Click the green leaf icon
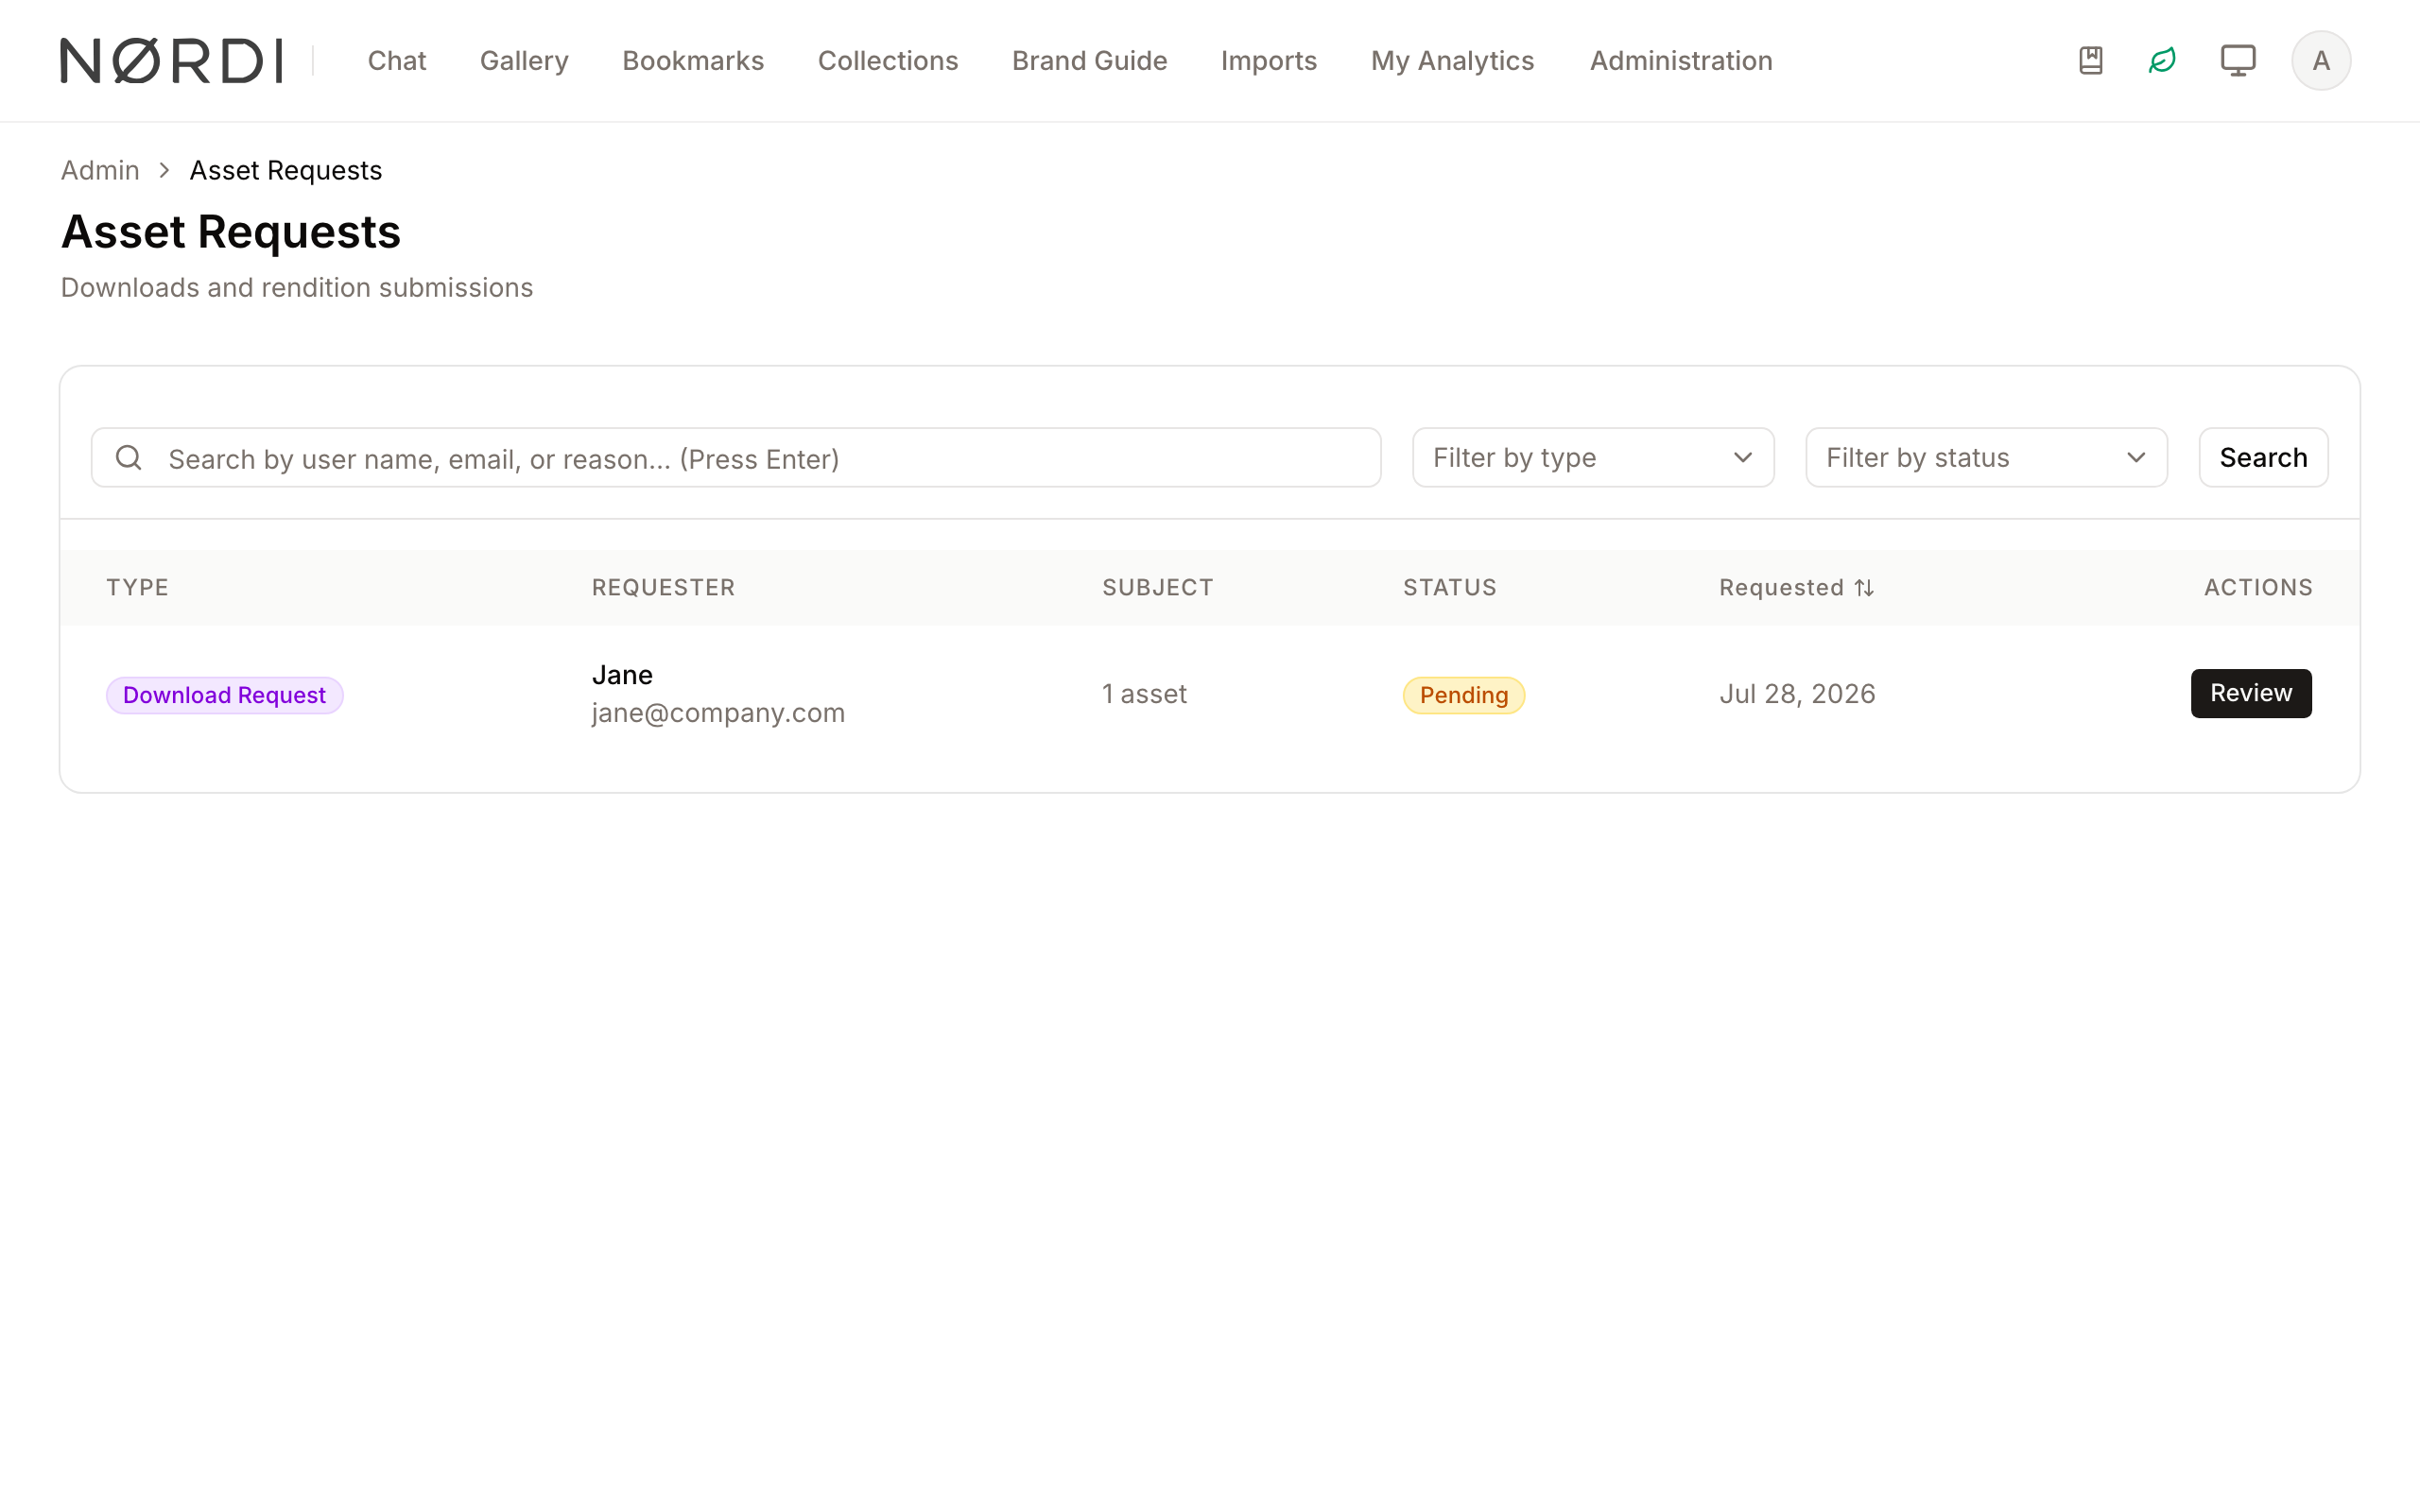Viewport: 2420px width, 1512px height. tap(2162, 61)
